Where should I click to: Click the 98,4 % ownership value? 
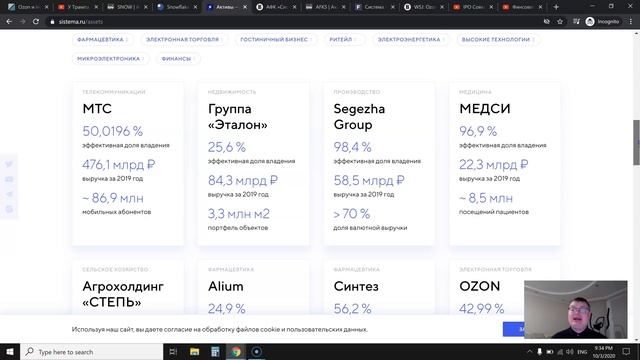[x=352, y=147]
